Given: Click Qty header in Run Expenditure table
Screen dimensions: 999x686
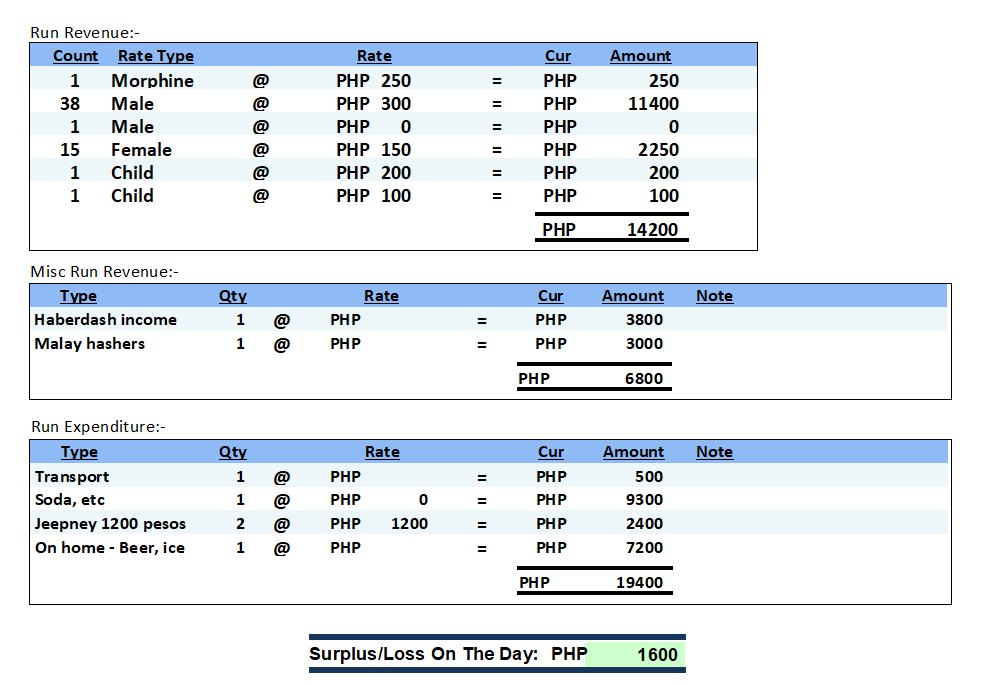Looking at the screenshot, I should 232,452.
